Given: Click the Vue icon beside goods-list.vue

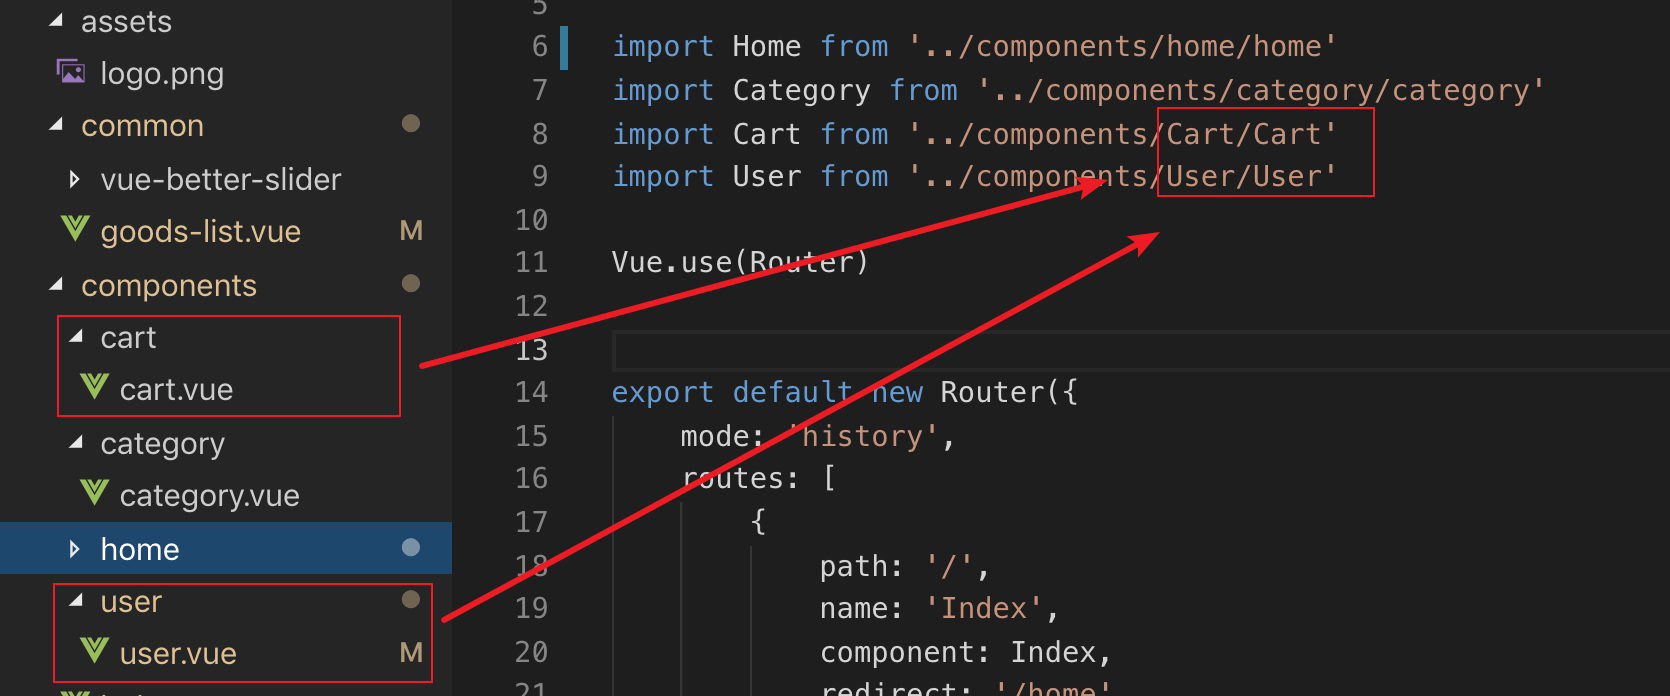Looking at the screenshot, I should click(x=75, y=230).
